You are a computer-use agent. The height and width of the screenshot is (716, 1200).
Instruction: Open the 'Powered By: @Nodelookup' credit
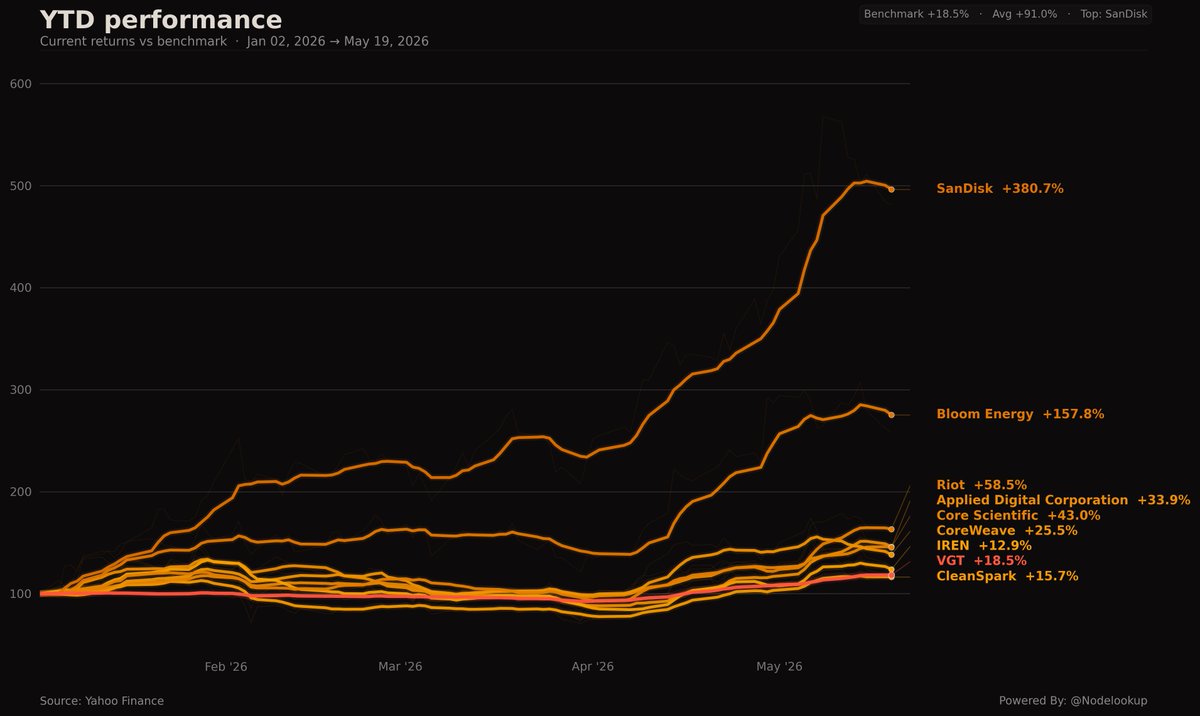point(1073,701)
